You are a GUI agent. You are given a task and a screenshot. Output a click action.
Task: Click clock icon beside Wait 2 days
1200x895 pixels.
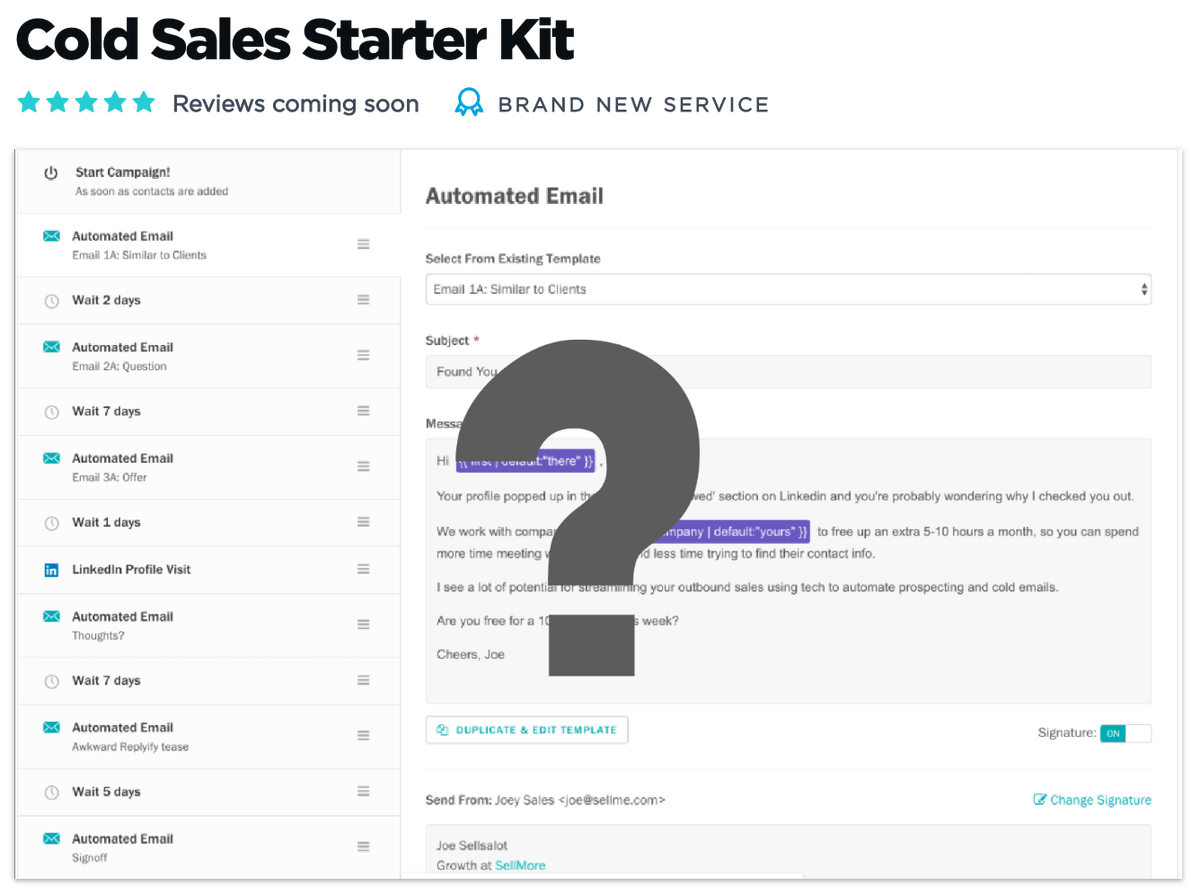click(51, 300)
